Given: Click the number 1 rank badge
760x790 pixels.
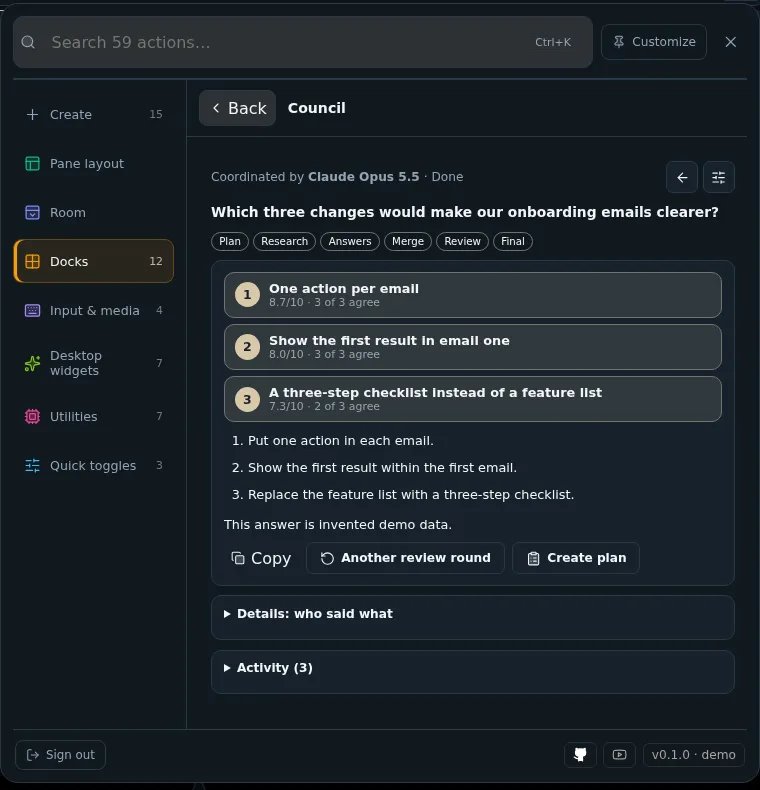Looking at the screenshot, I should pos(247,295).
